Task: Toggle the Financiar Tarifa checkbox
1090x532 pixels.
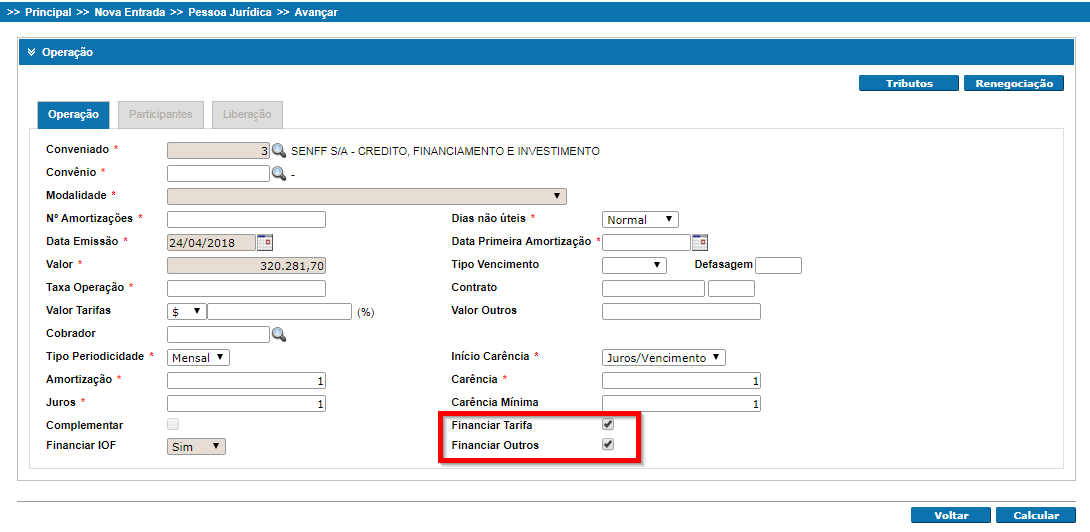Action: click(608, 424)
